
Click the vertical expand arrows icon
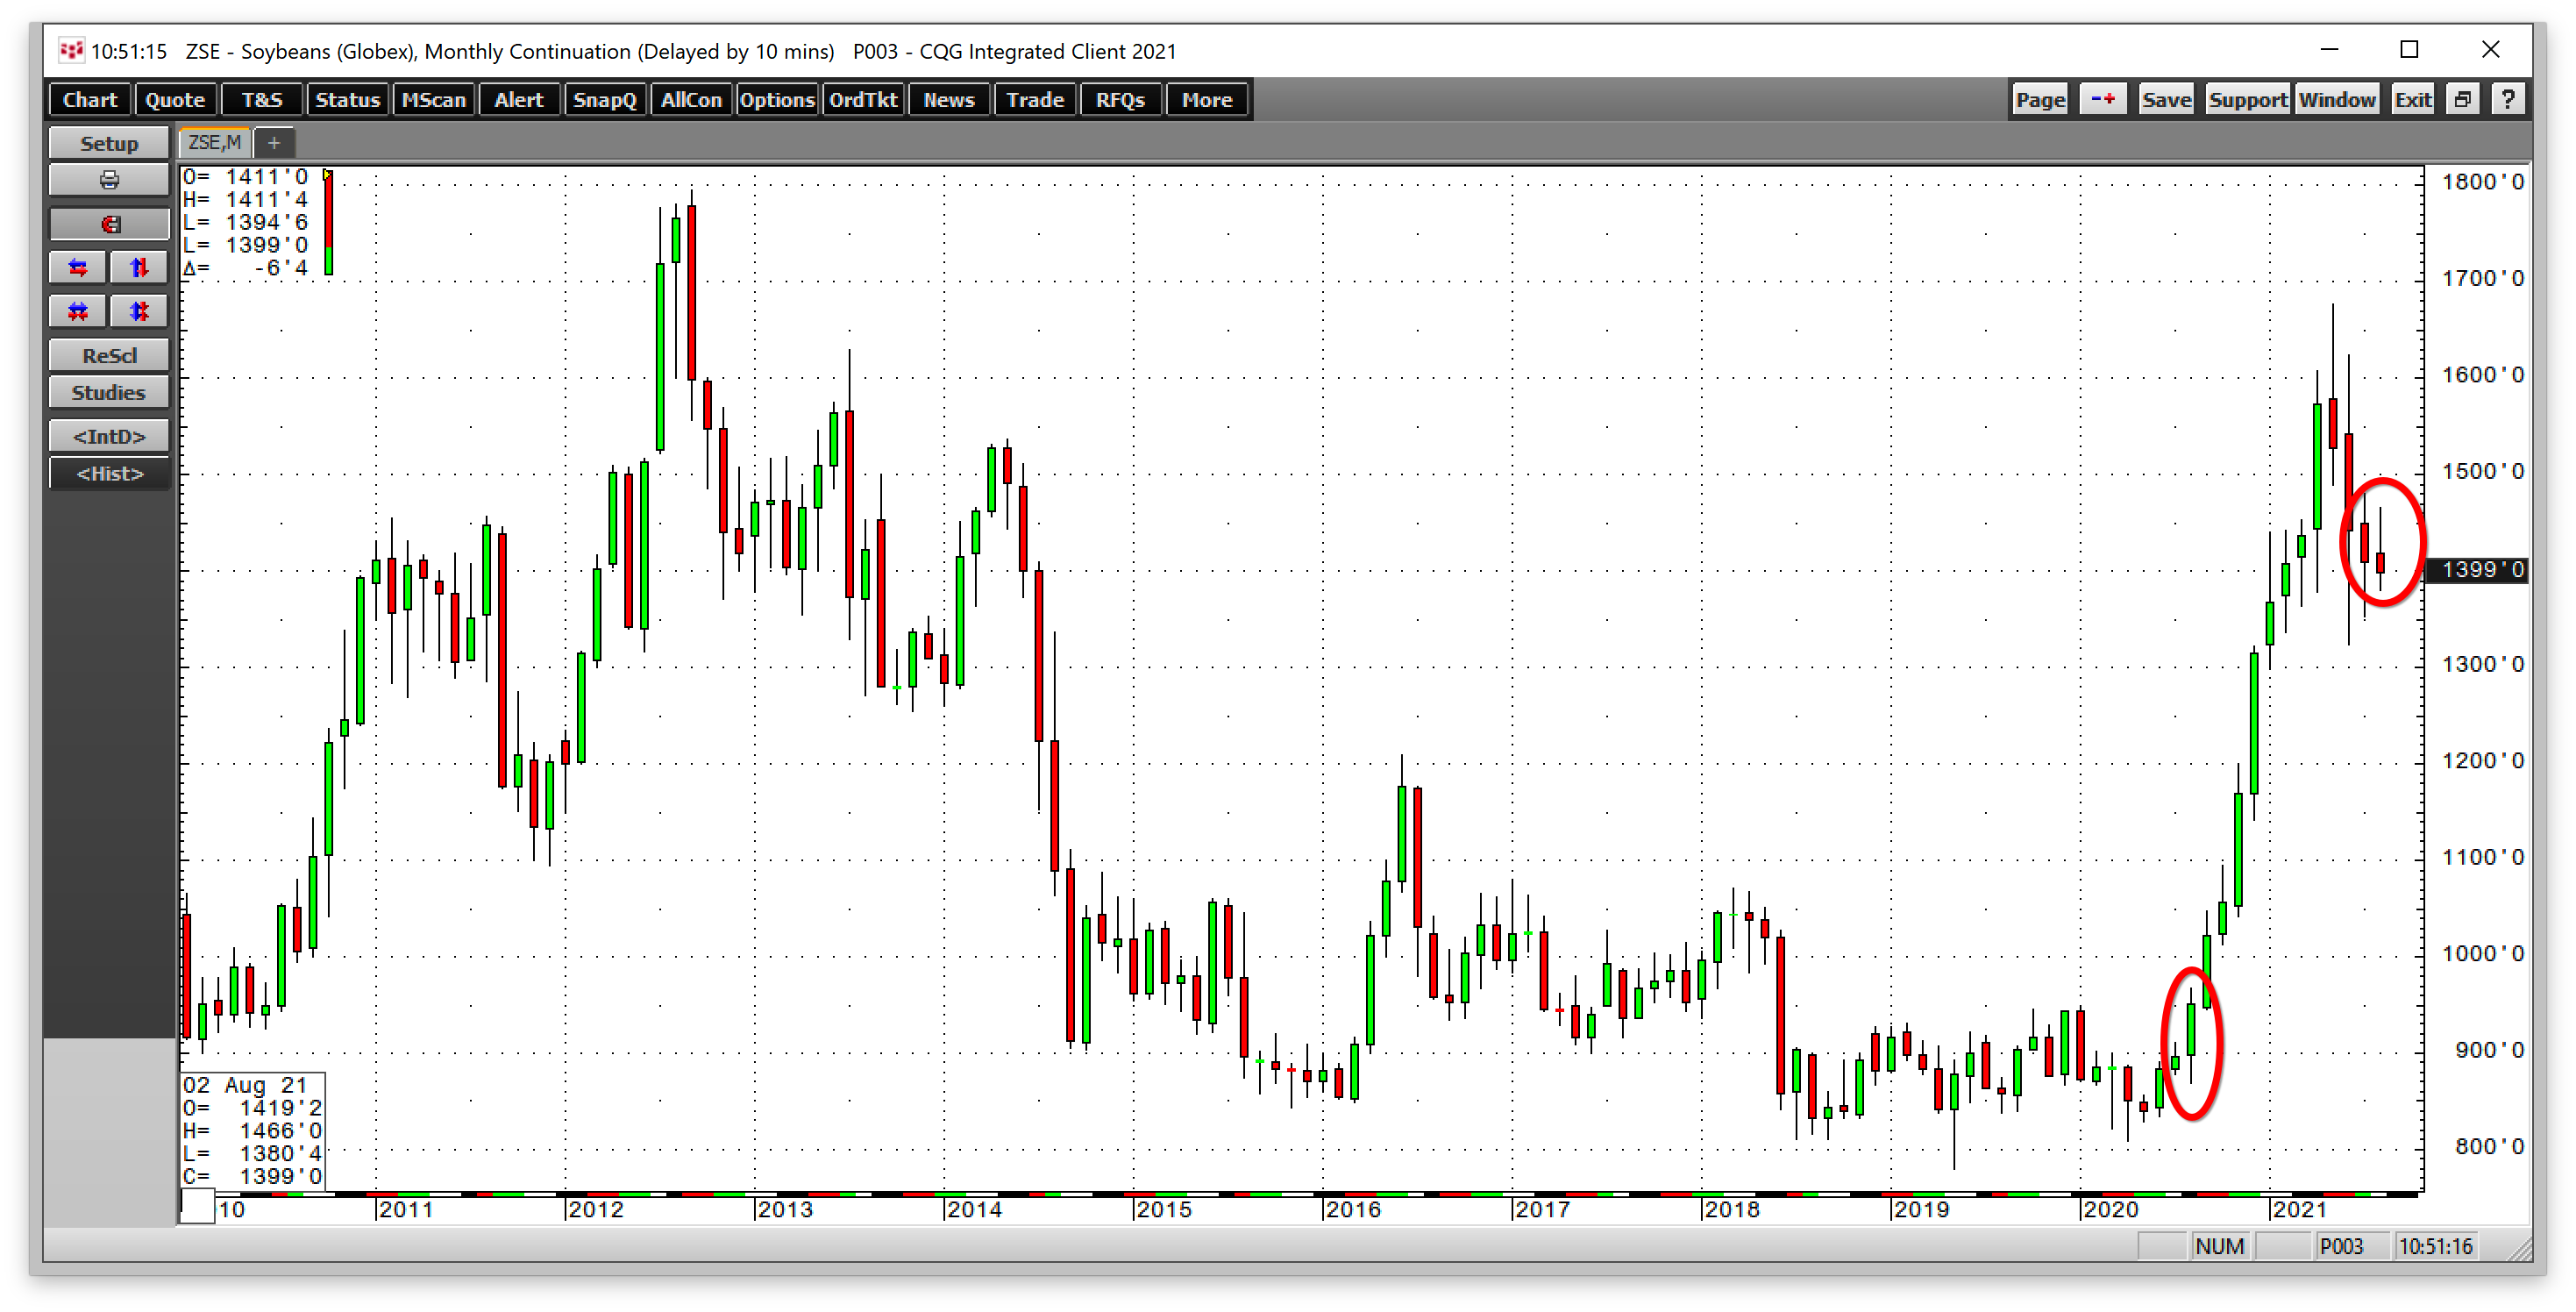139,268
